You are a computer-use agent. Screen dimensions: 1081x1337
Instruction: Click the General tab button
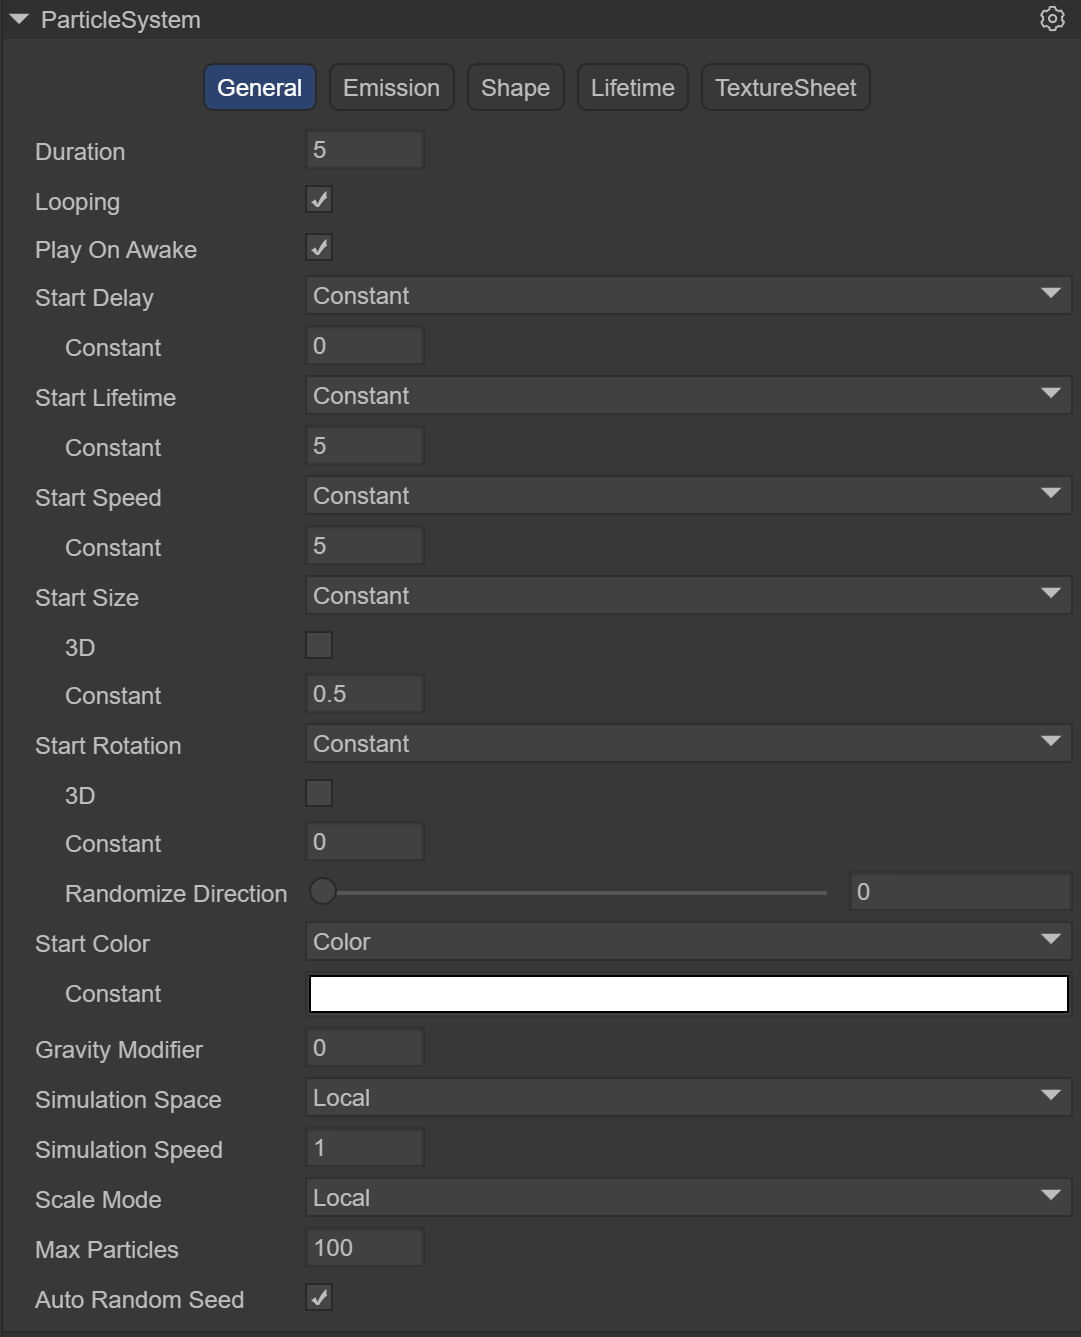pyautogui.click(x=260, y=88)
